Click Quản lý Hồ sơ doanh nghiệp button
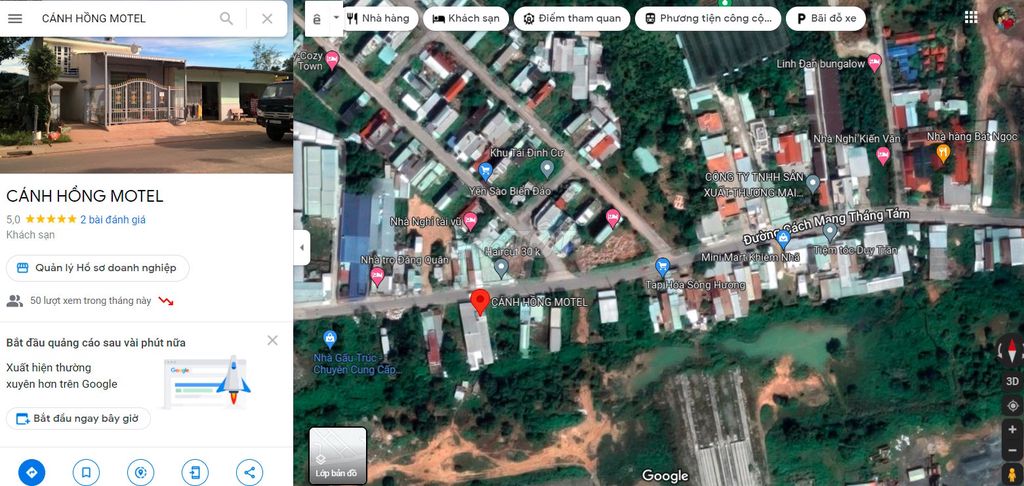This screenshot has width=1024, height=486. (x=97, y=268)
